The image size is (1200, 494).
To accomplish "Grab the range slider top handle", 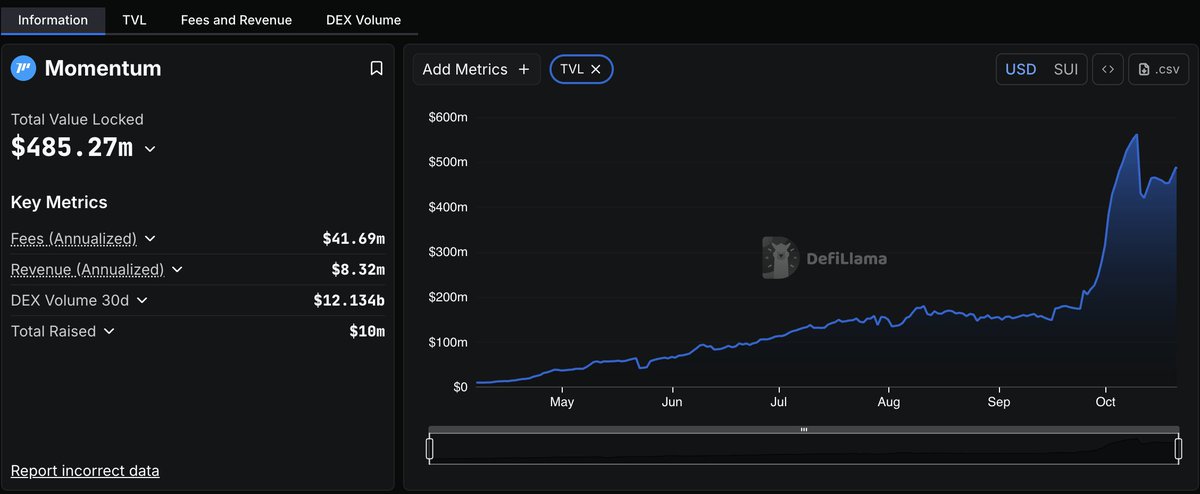I will [804, 430].
